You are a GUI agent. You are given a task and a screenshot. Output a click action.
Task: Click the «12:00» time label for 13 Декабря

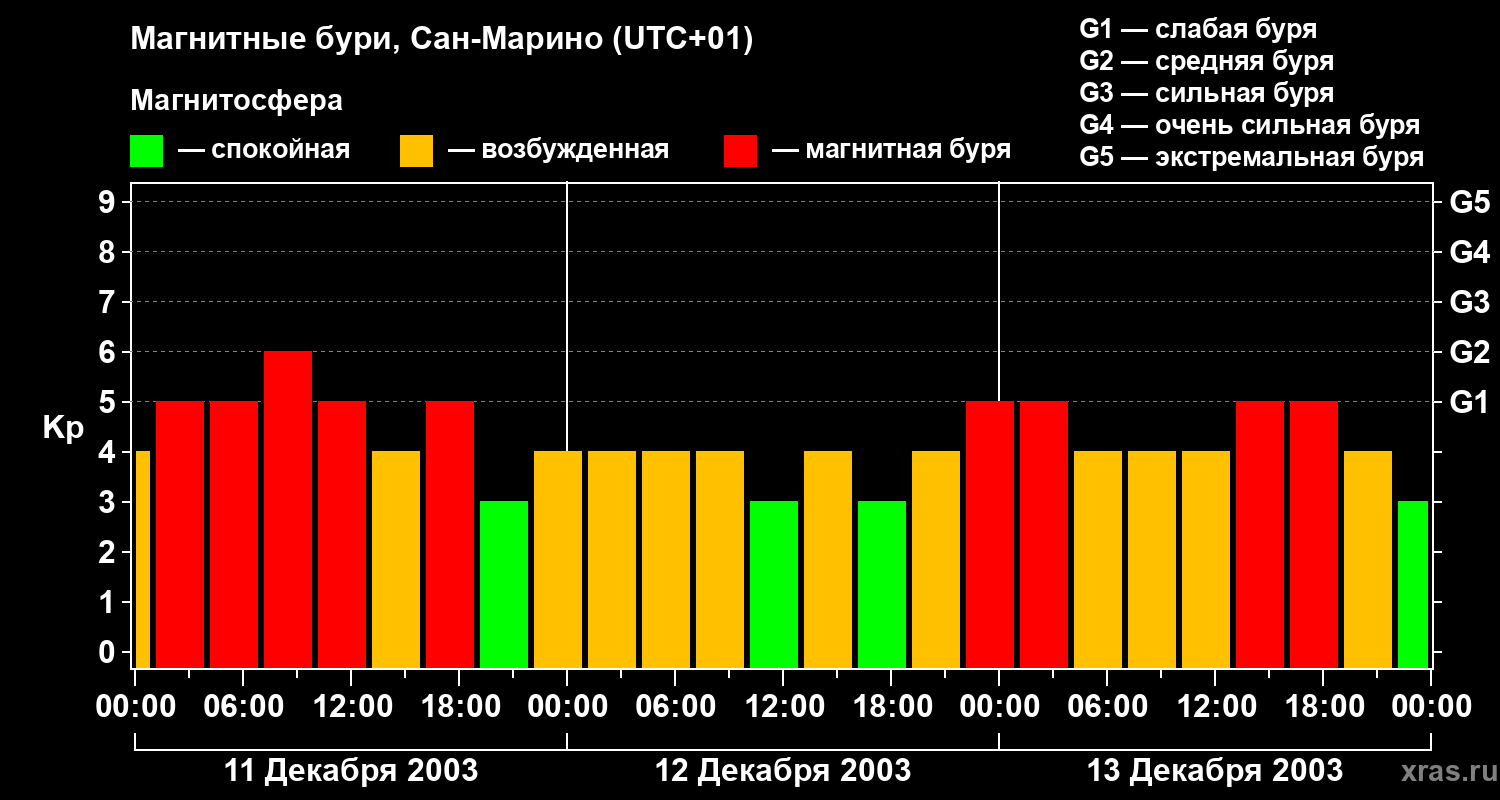click(1215, 707)
